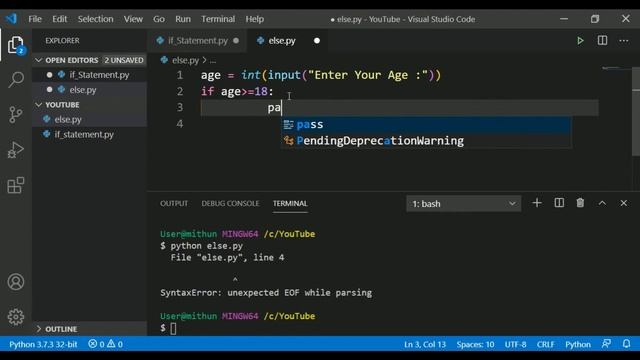The width and height of the screenshot is (640, 360).
Task: Switch to the Terminal panel tab
Action: click(290, 203)
